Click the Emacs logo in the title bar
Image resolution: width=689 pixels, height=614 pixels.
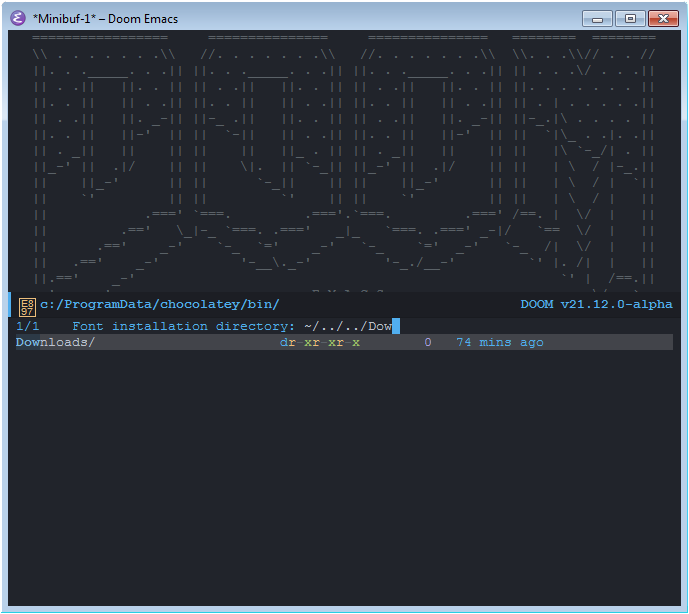(x=18, y=18)
